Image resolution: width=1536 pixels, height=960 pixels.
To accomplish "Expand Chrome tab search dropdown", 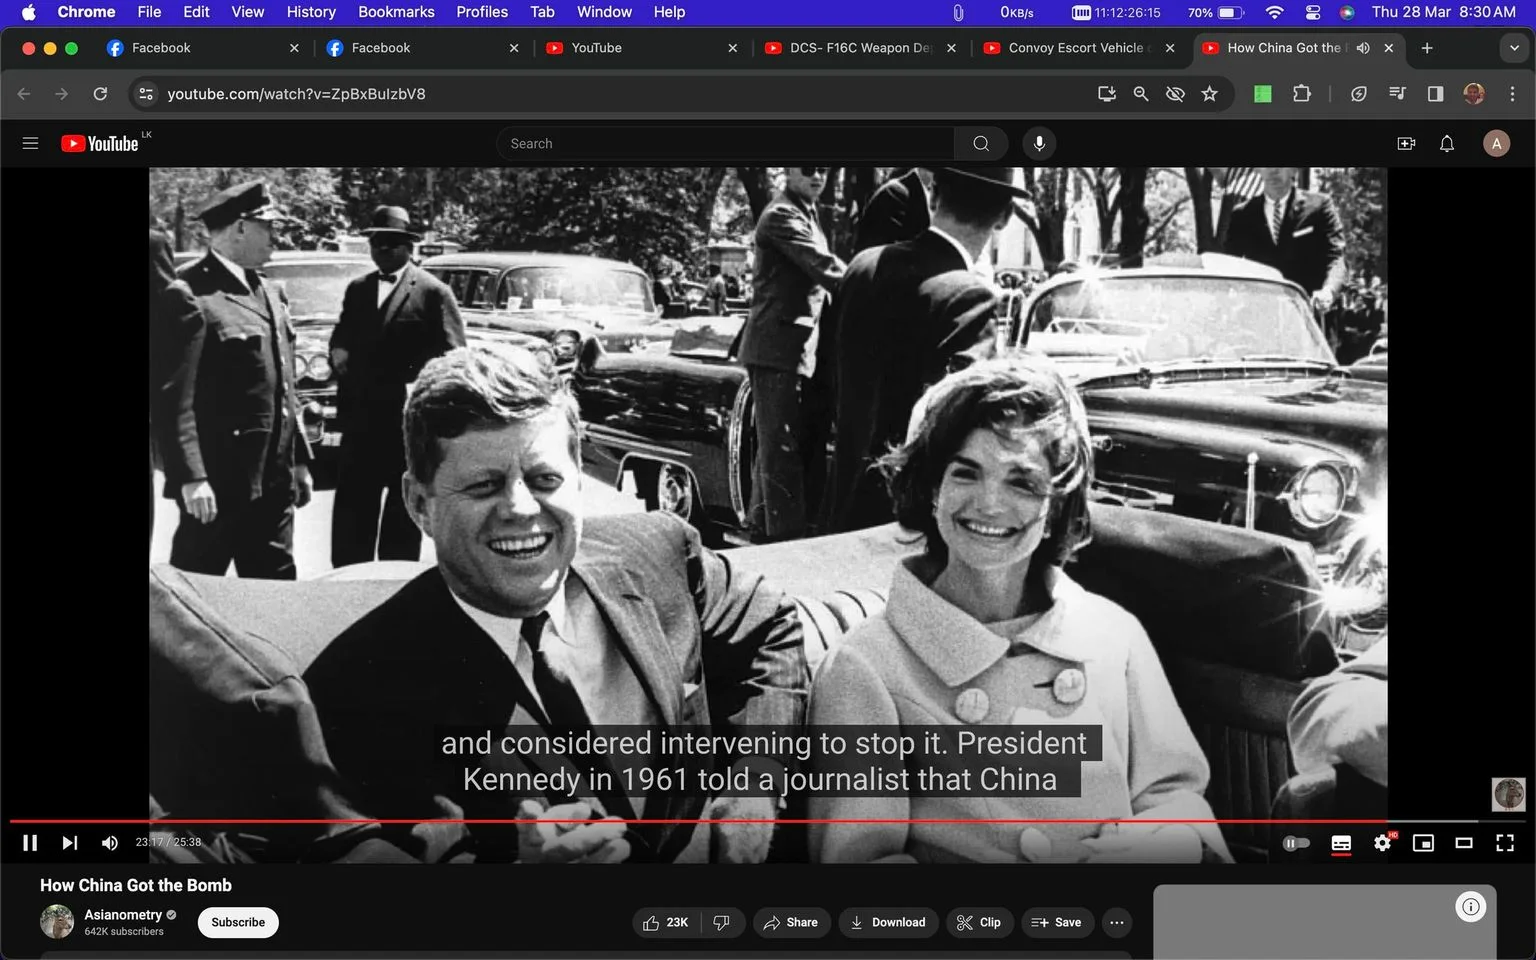I will coord(1514,48).
